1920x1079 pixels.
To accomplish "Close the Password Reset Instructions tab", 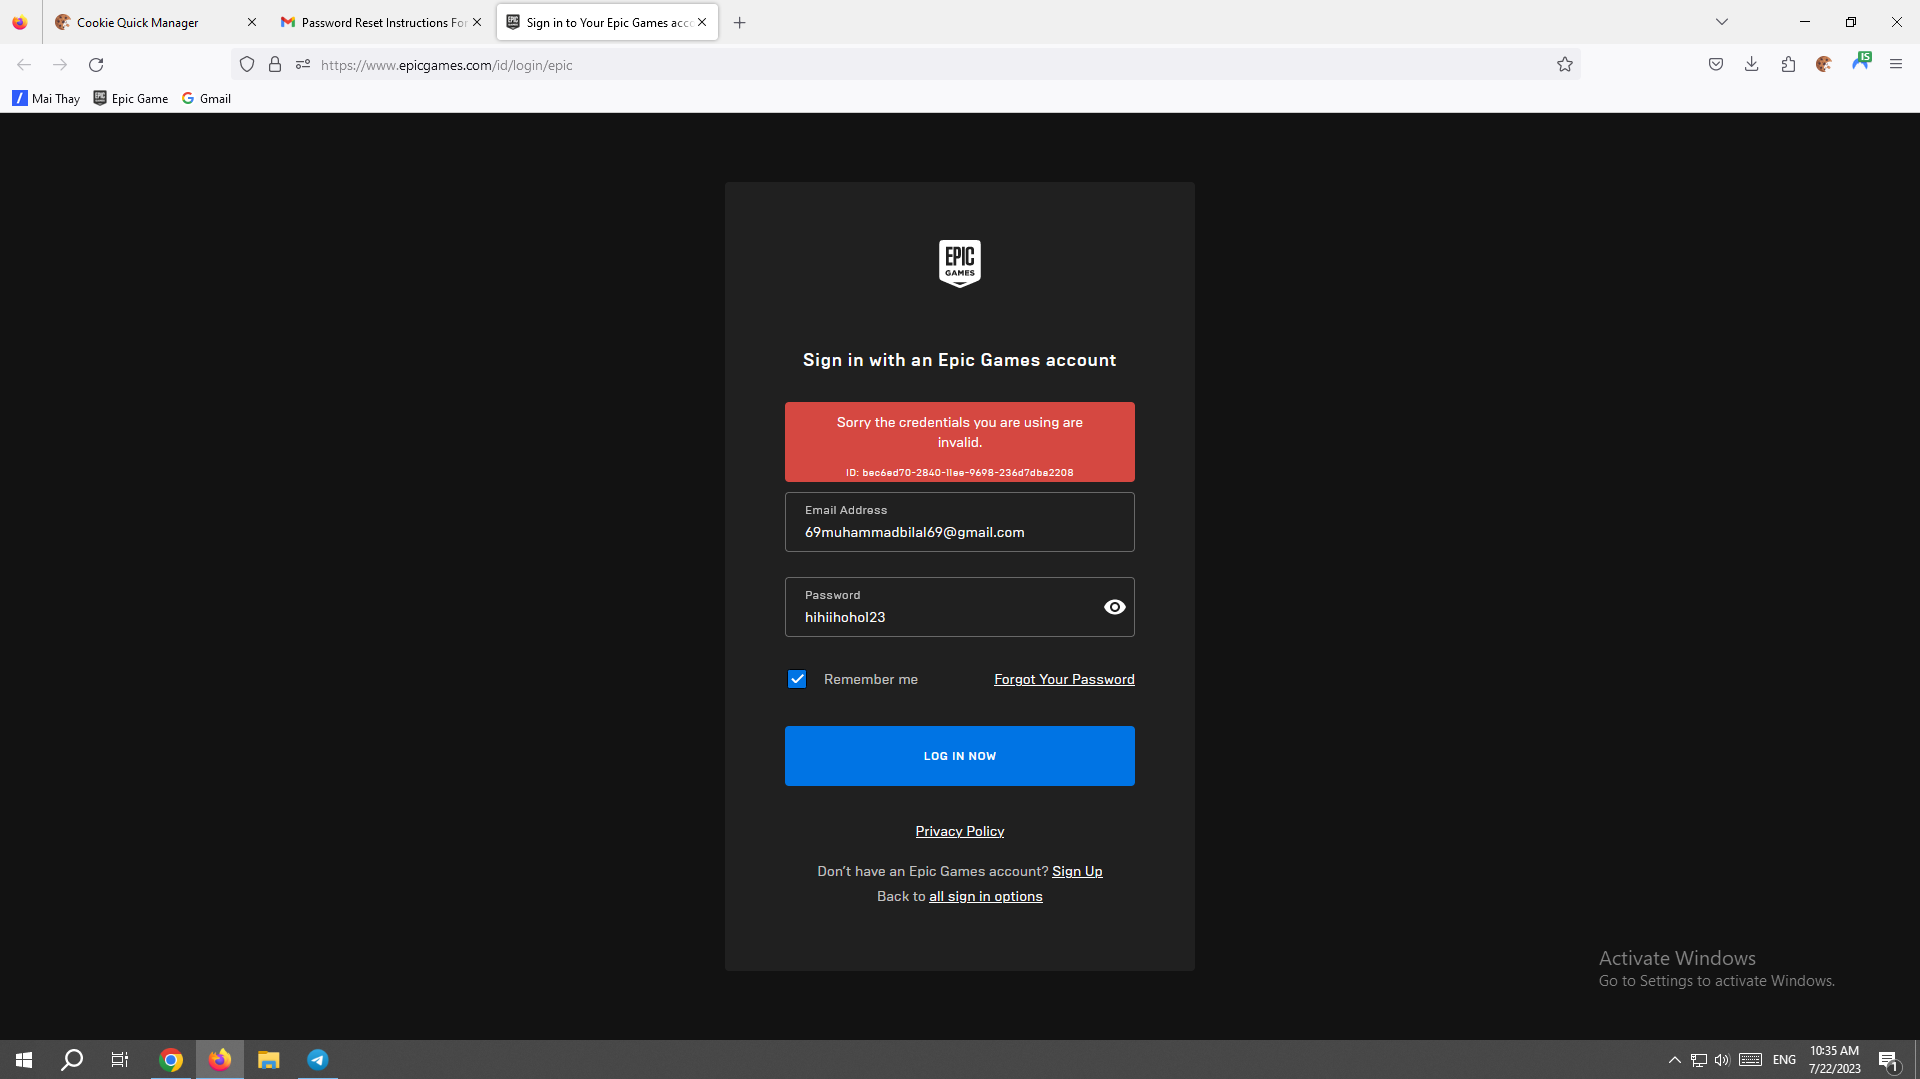I will 477,22.
